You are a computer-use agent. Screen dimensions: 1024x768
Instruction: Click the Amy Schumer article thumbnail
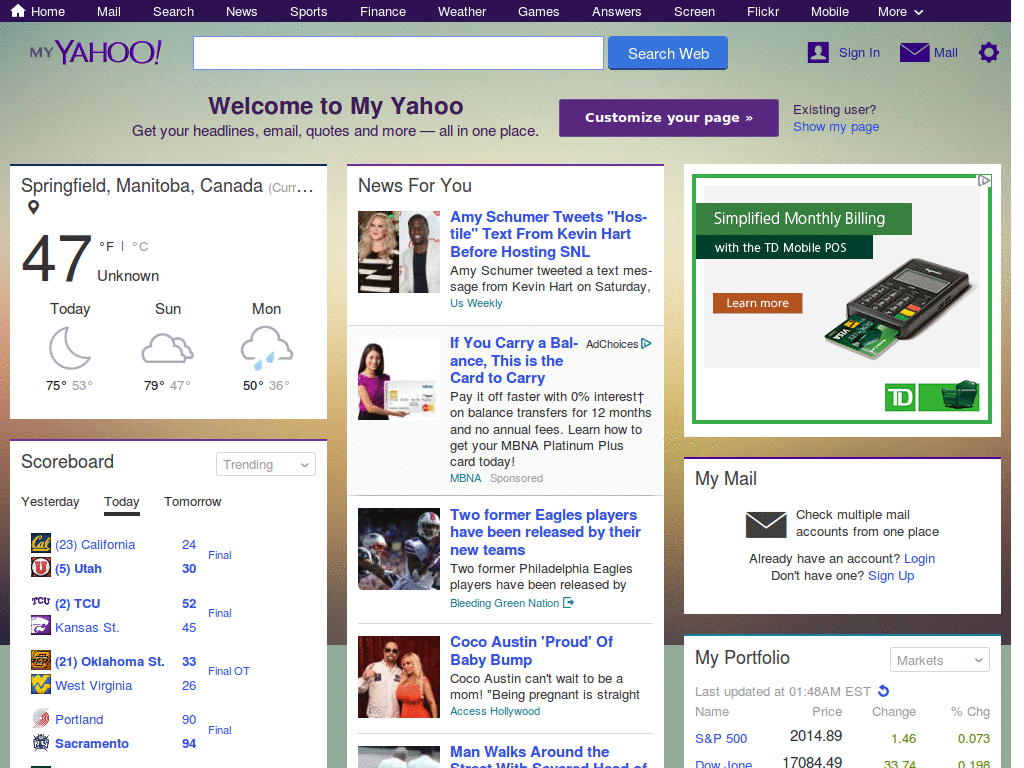tap(399, 251)
